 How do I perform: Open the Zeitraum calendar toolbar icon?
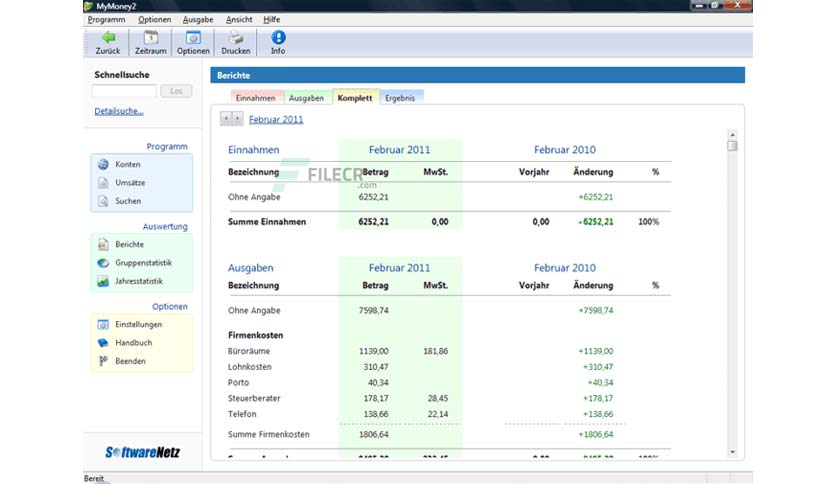point(151,37)
